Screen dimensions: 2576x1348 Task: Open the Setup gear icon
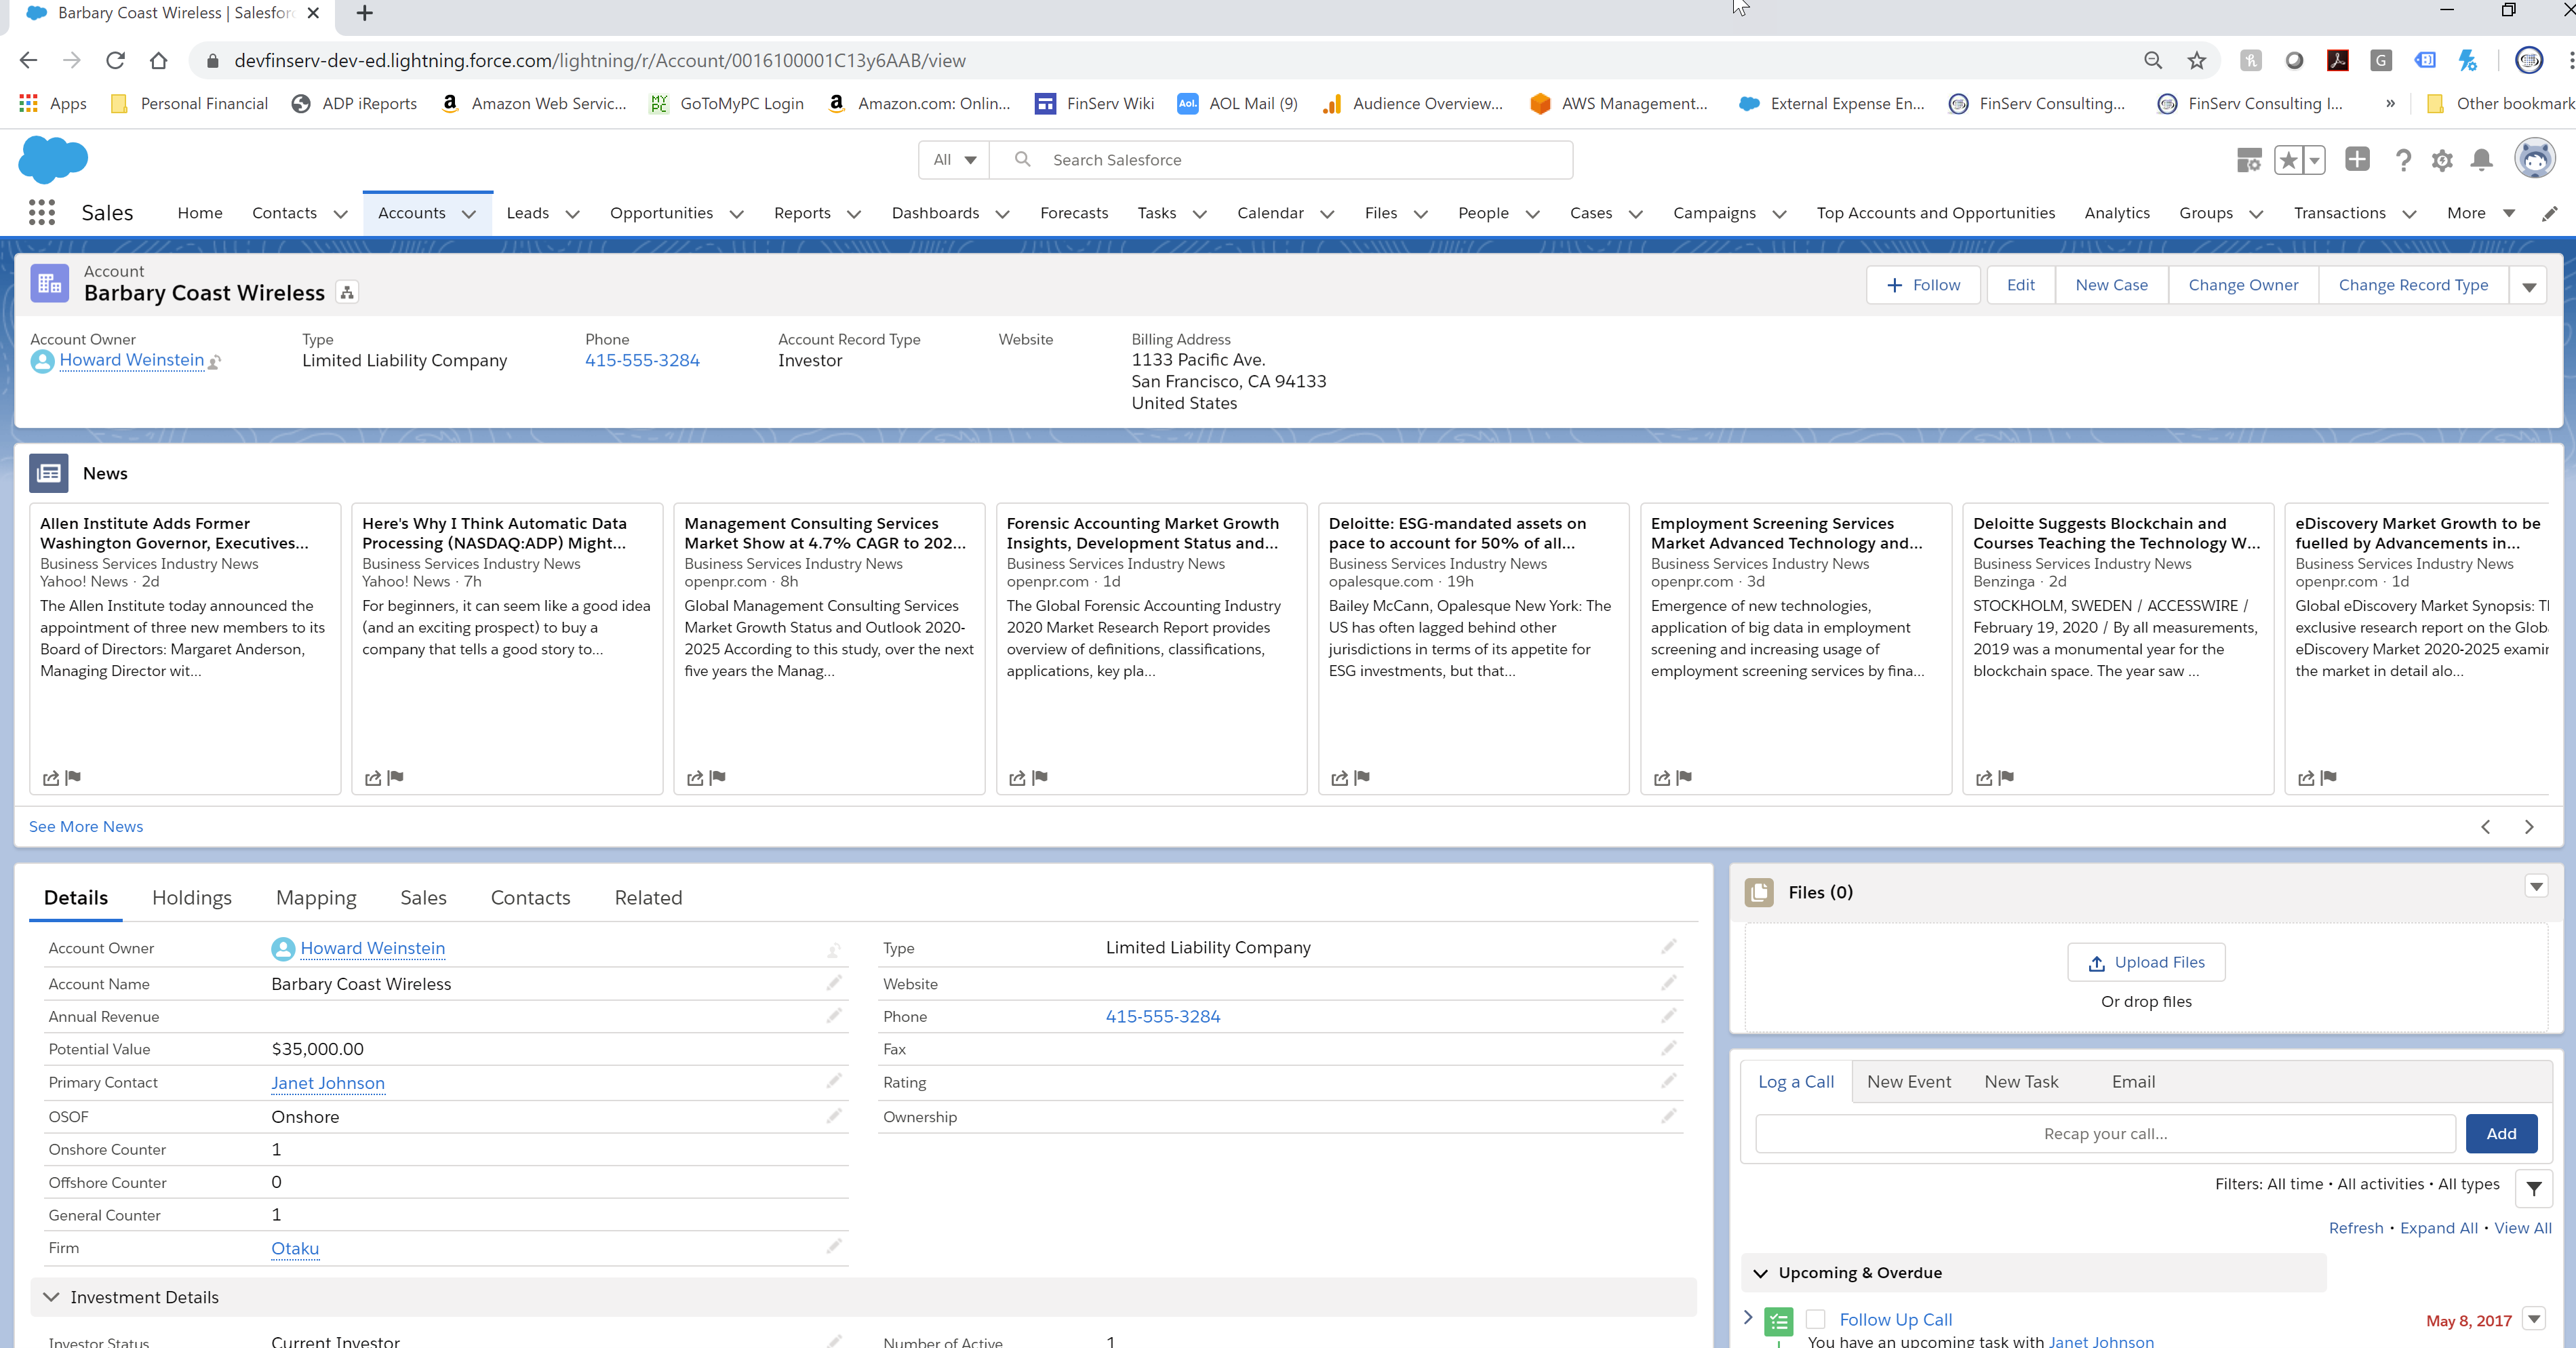pos(2442,160)
